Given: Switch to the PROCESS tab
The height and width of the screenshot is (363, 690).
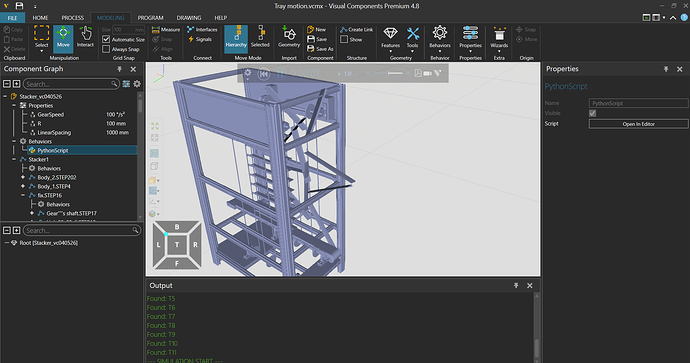Looking at the screenshot, I should pyautogui.click(x=73, y=18).
